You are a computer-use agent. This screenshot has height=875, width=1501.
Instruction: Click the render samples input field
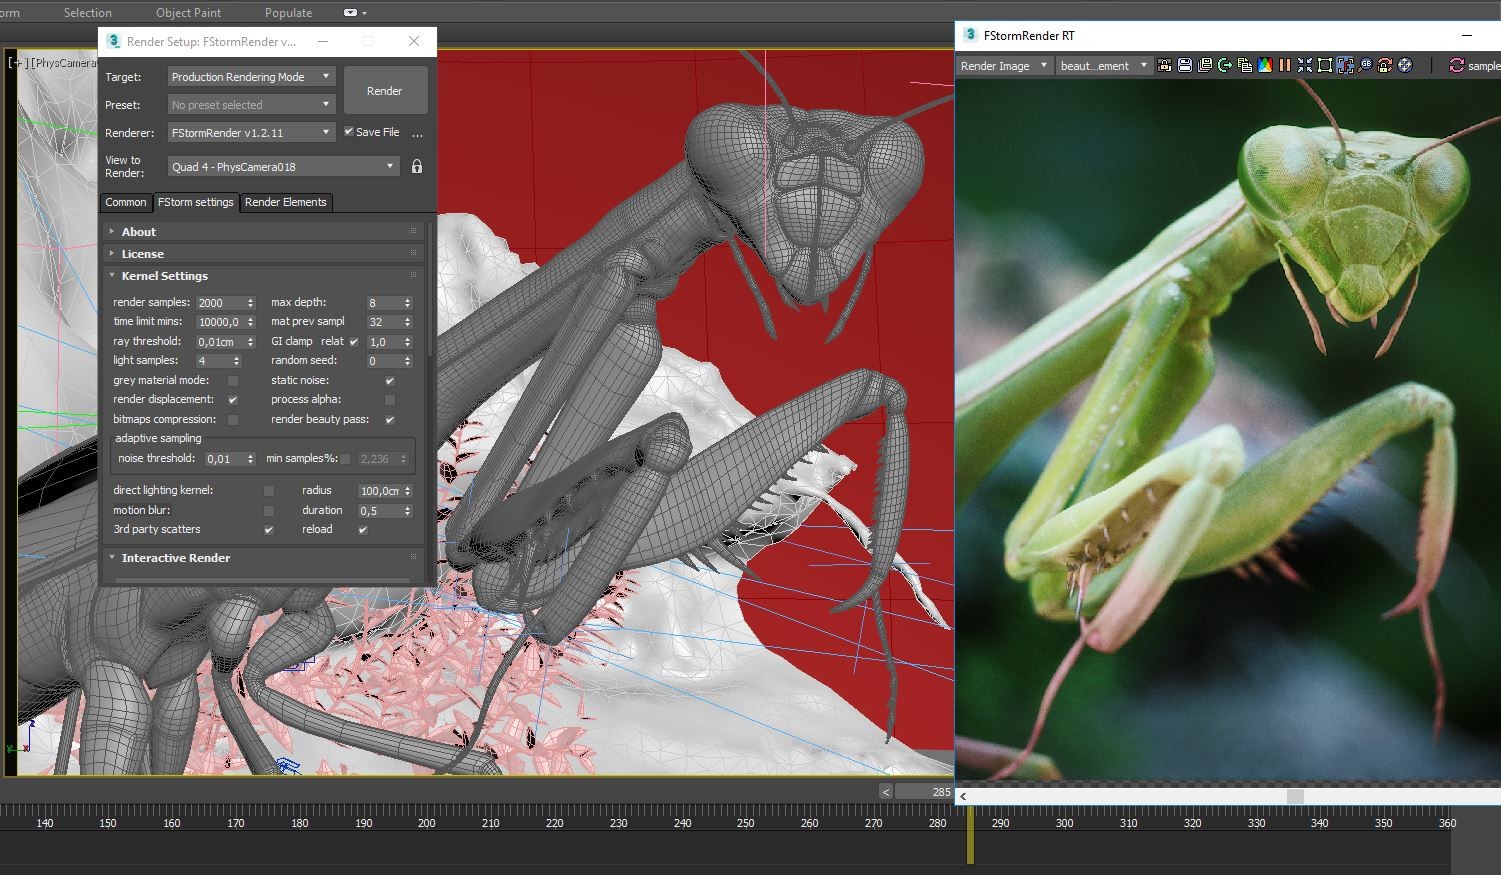tap(218, 303)
